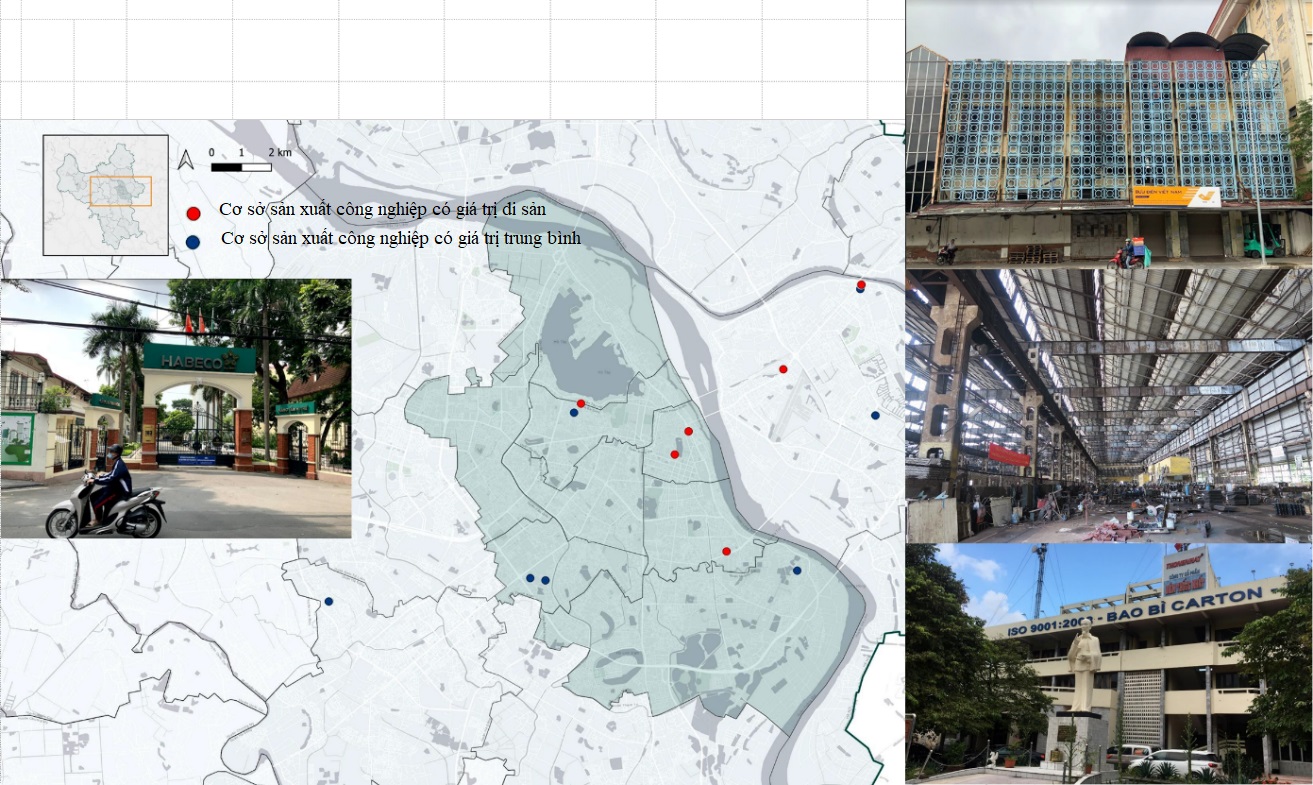The height and width of the screenshot is (785, 1313).
Task: Click the yellow postal sign on the facade
Action: [x=1176, y=195]
